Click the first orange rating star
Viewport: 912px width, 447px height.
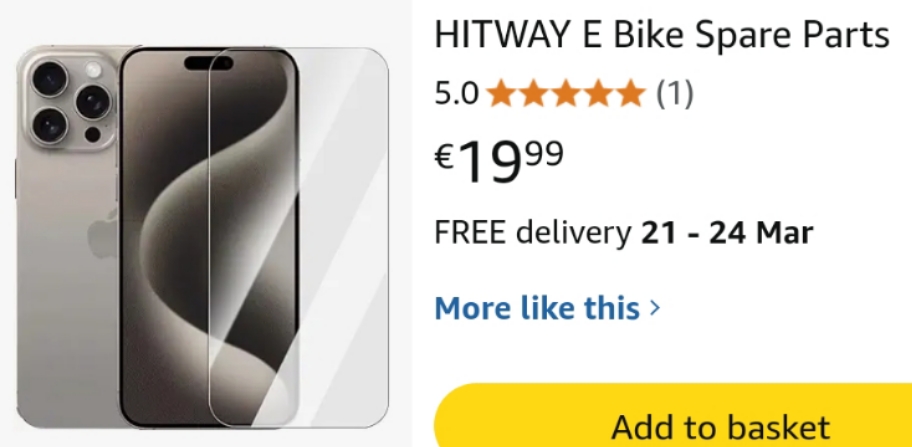click(x=501, y=94)
